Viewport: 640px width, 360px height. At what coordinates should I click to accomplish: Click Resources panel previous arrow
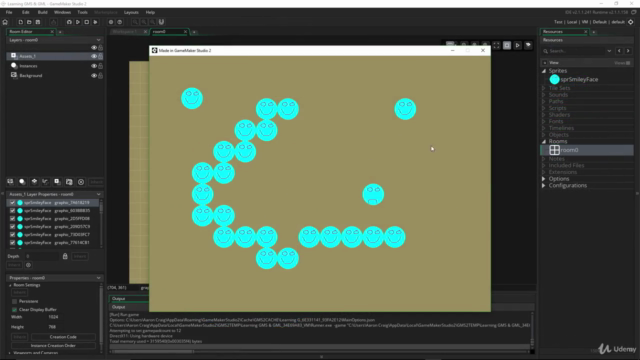(619, 51)
